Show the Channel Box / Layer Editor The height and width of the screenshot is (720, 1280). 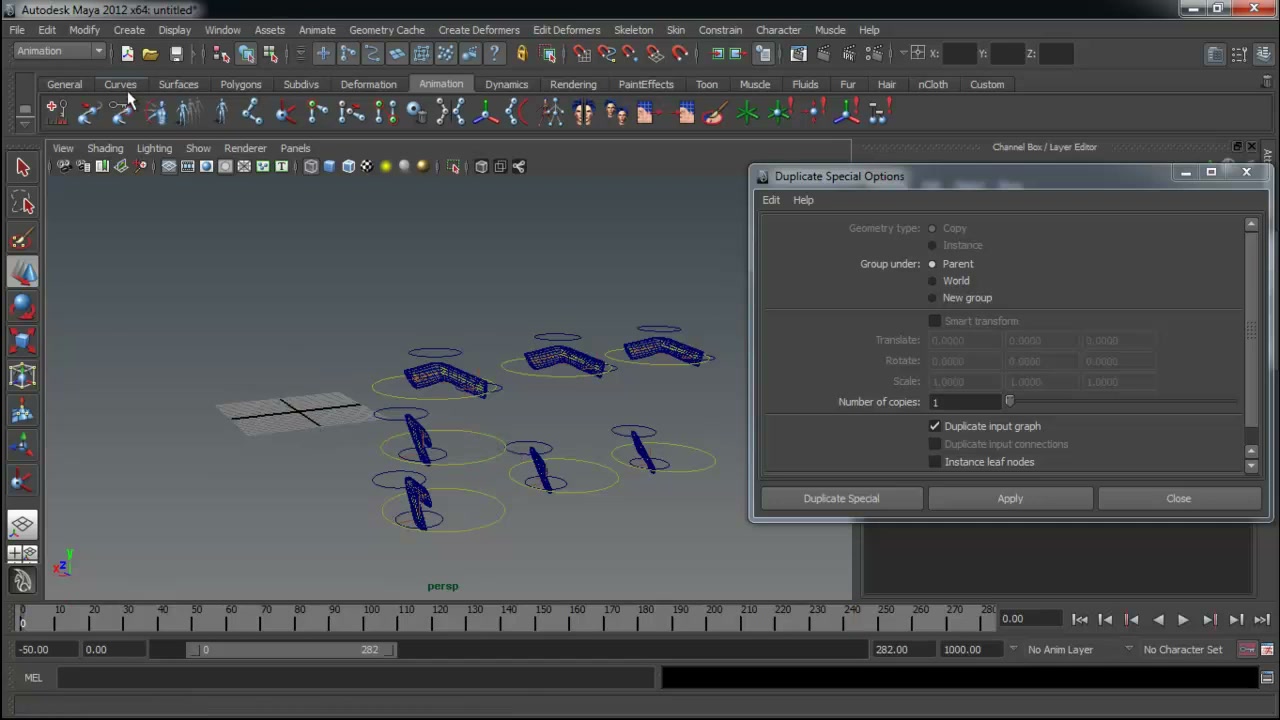(1262, 54)
